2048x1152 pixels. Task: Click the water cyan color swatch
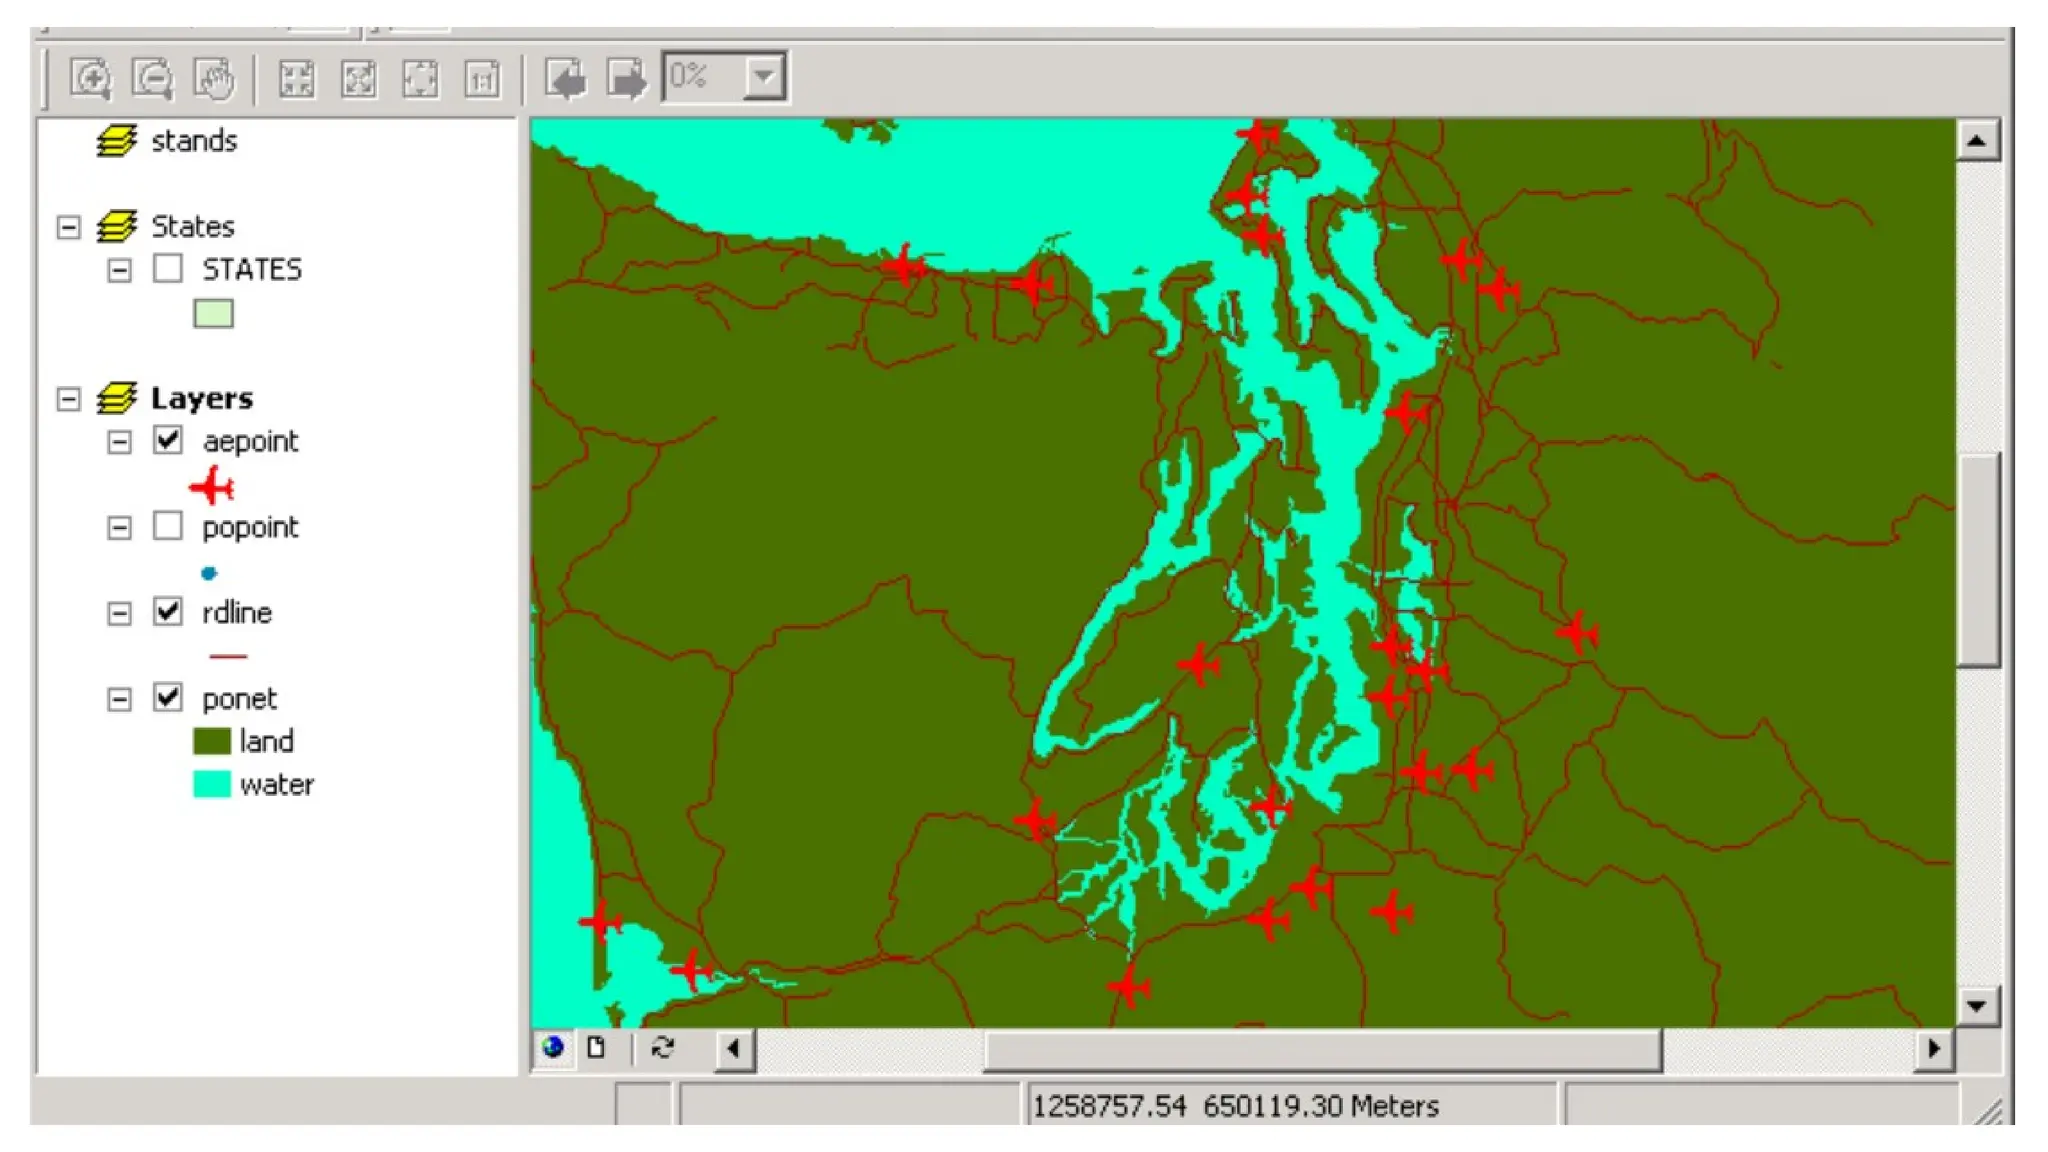coord(211,784)
